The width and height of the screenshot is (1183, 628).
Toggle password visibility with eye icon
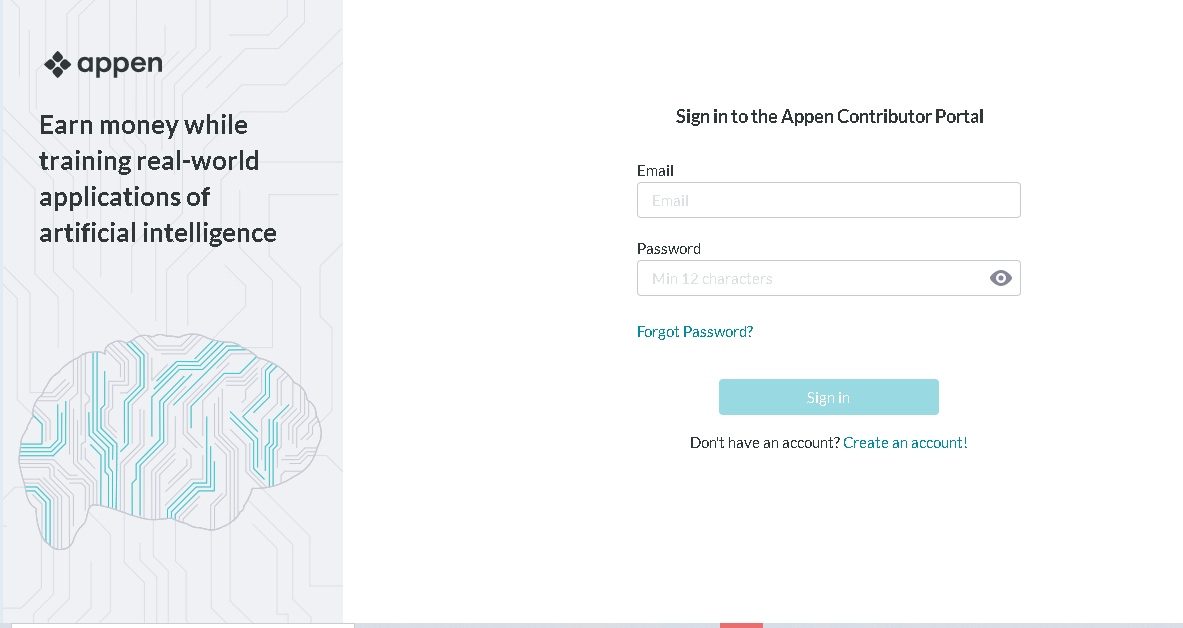click(x=1000, y=278)
